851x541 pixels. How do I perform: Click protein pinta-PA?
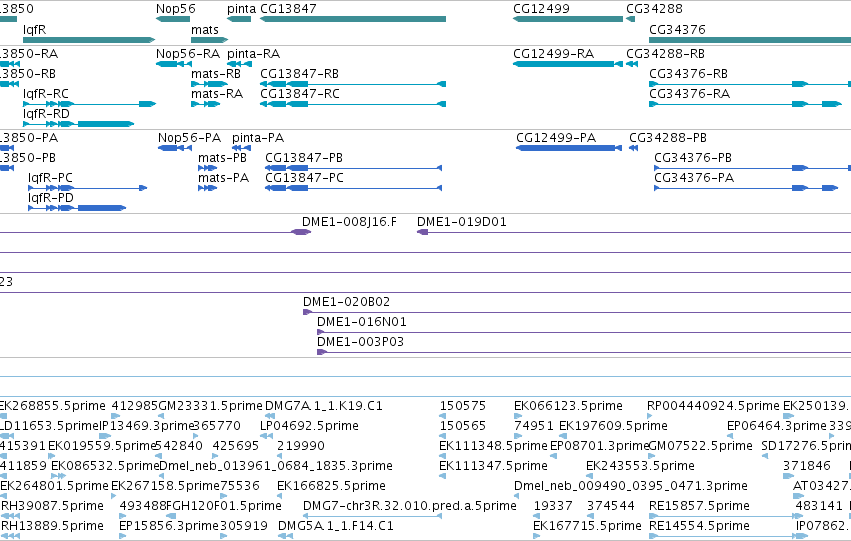pyautogui.click(x=242, y=148)
